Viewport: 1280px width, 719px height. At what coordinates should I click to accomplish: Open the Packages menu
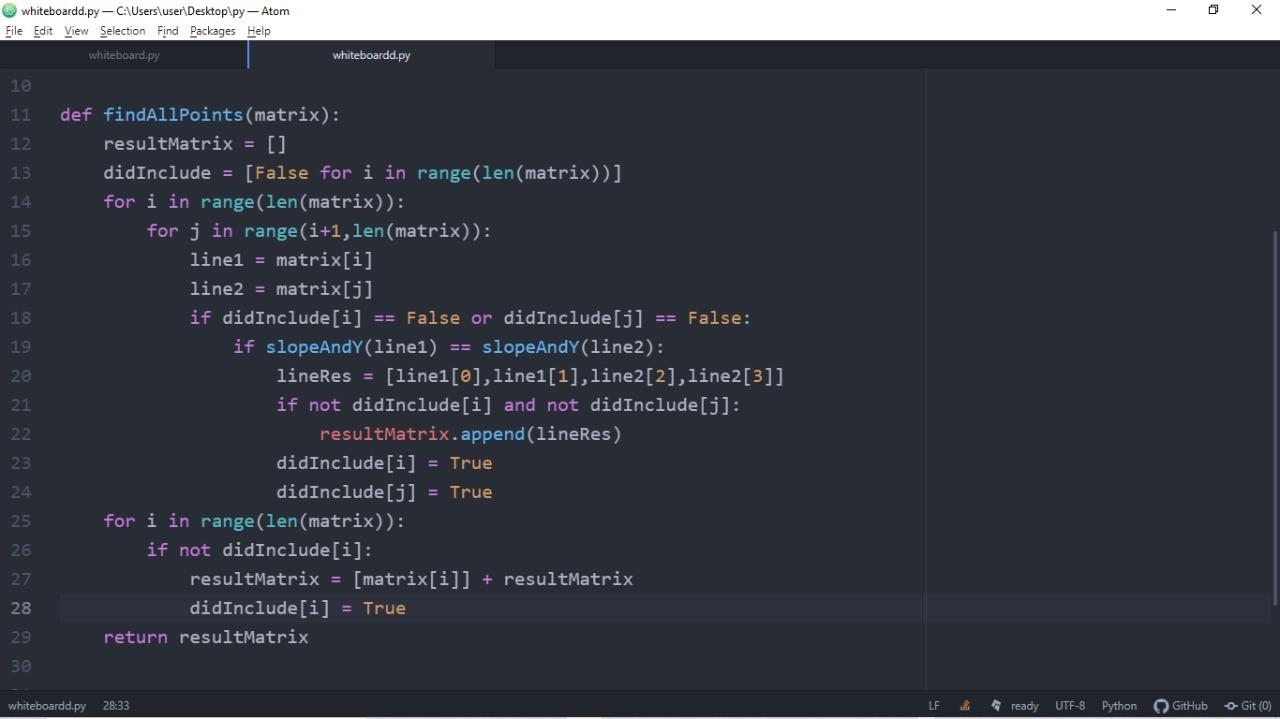(x=211, y=31)
